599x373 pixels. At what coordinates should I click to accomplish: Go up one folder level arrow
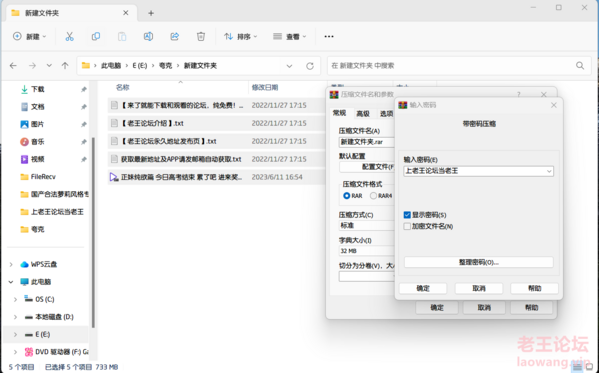[65, 66]
